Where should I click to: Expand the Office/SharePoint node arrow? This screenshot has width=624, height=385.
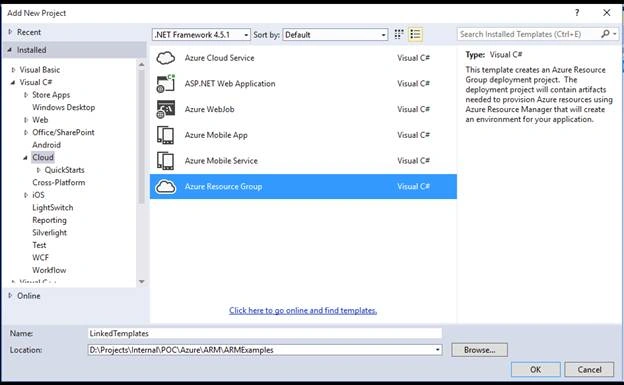coord(26,132)
